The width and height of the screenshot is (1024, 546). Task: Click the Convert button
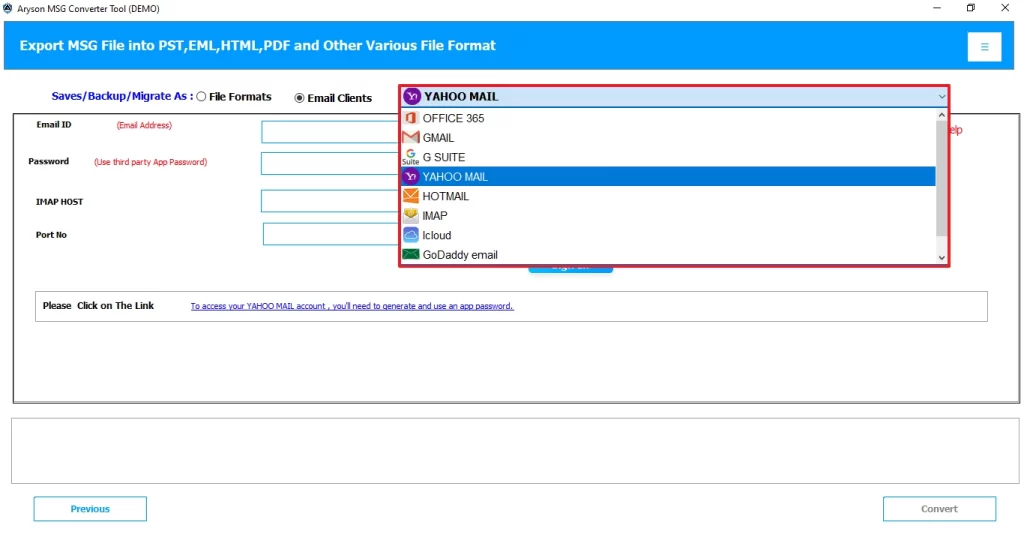click(939, 509)
